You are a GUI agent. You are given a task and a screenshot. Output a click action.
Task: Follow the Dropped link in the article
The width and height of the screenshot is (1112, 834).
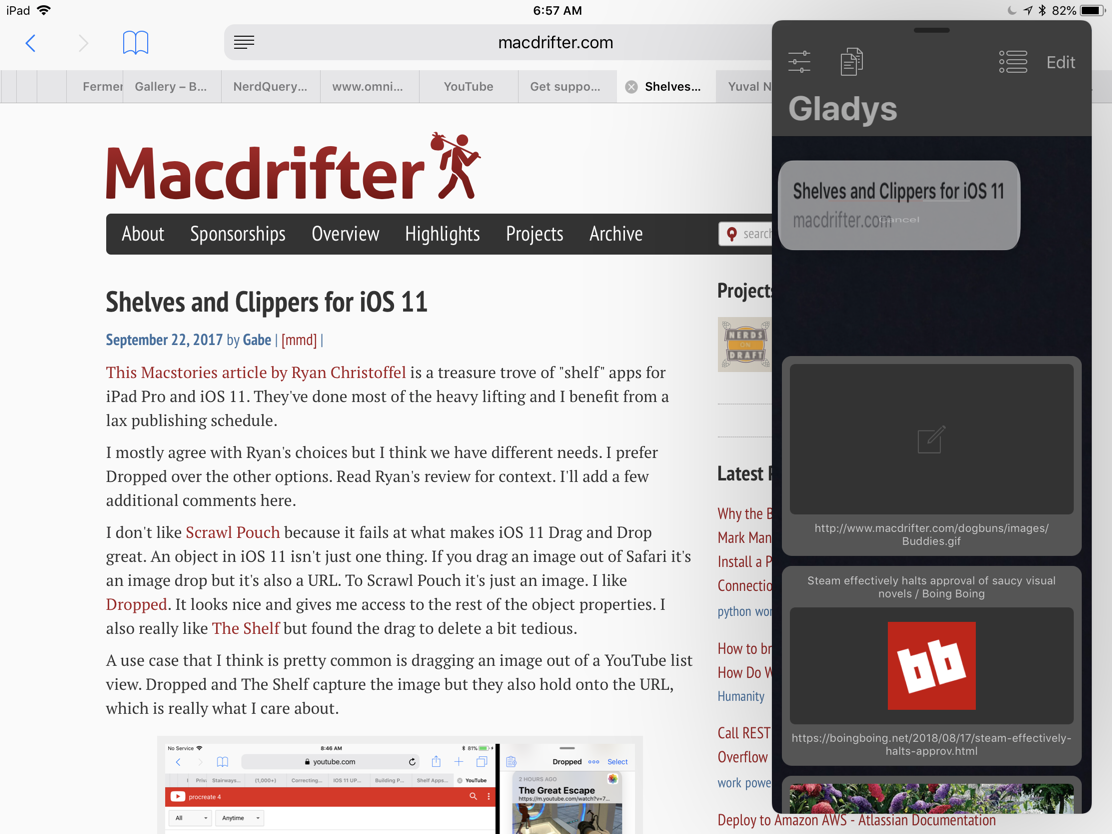point(136,604)
